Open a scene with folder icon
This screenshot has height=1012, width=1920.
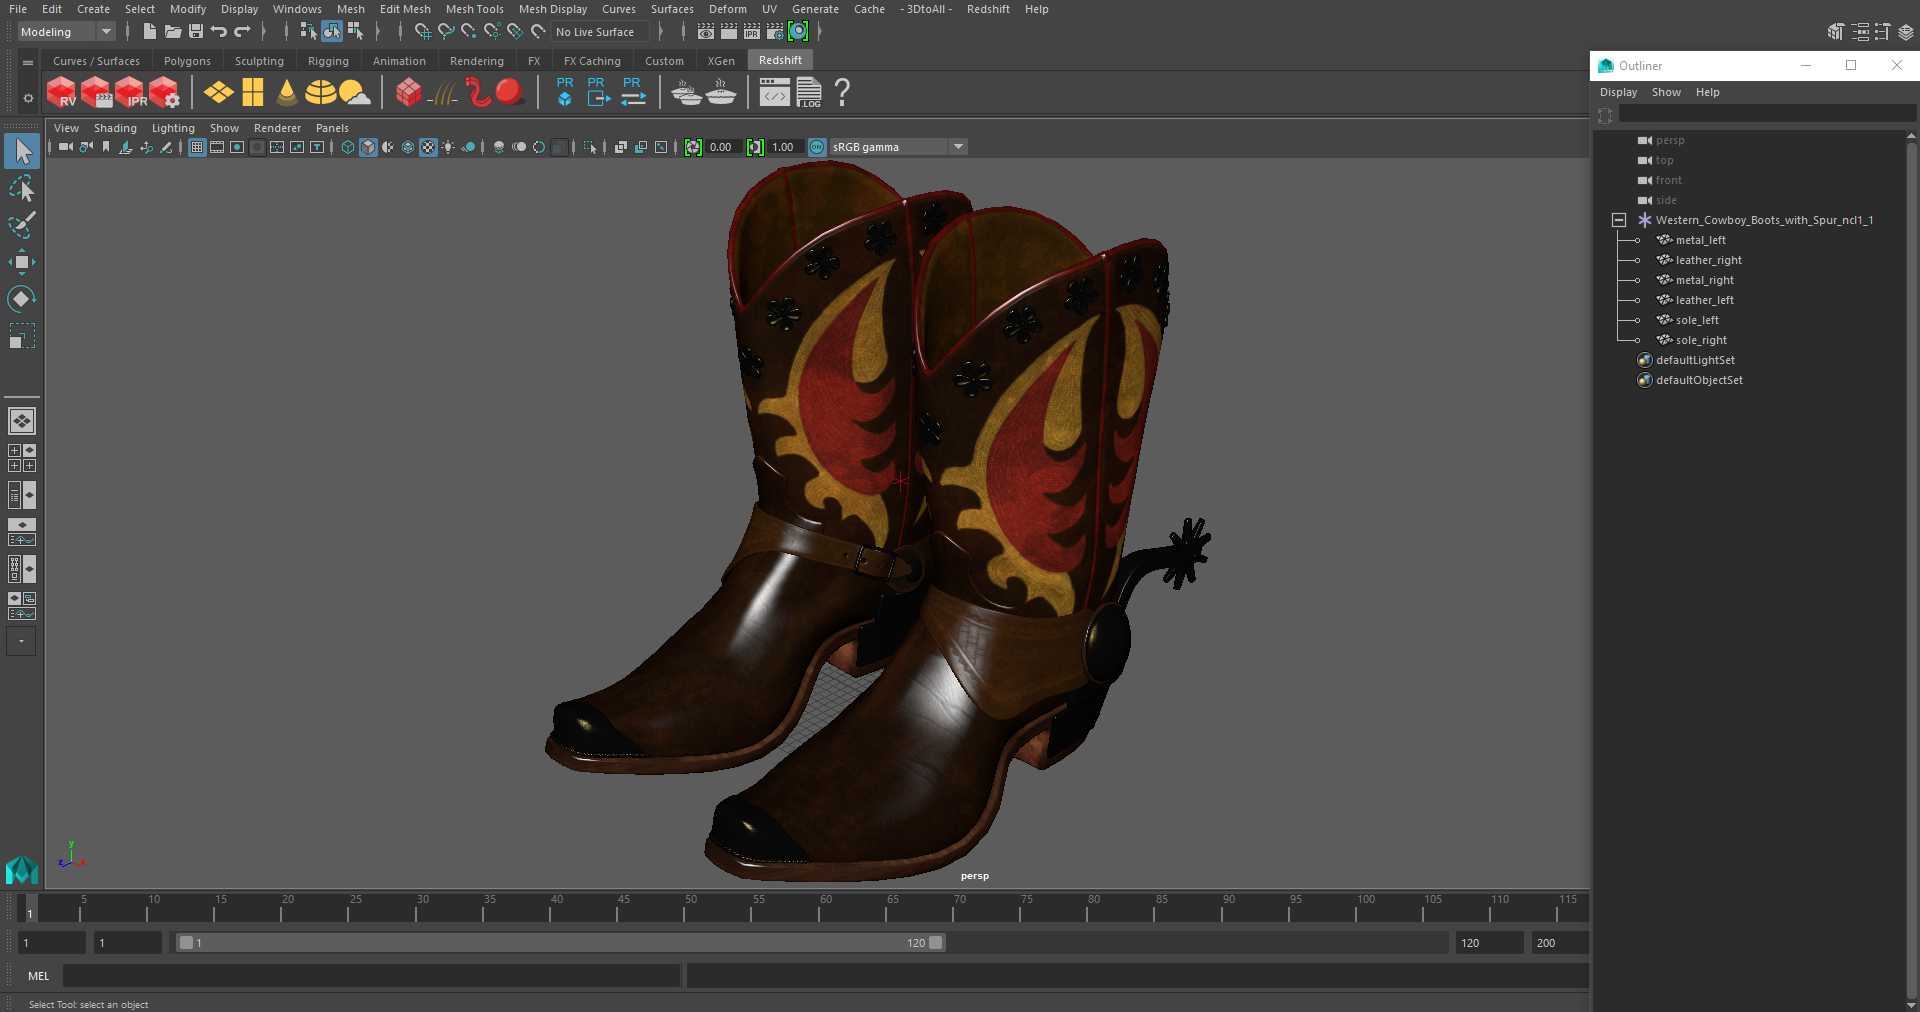(173, 32)
